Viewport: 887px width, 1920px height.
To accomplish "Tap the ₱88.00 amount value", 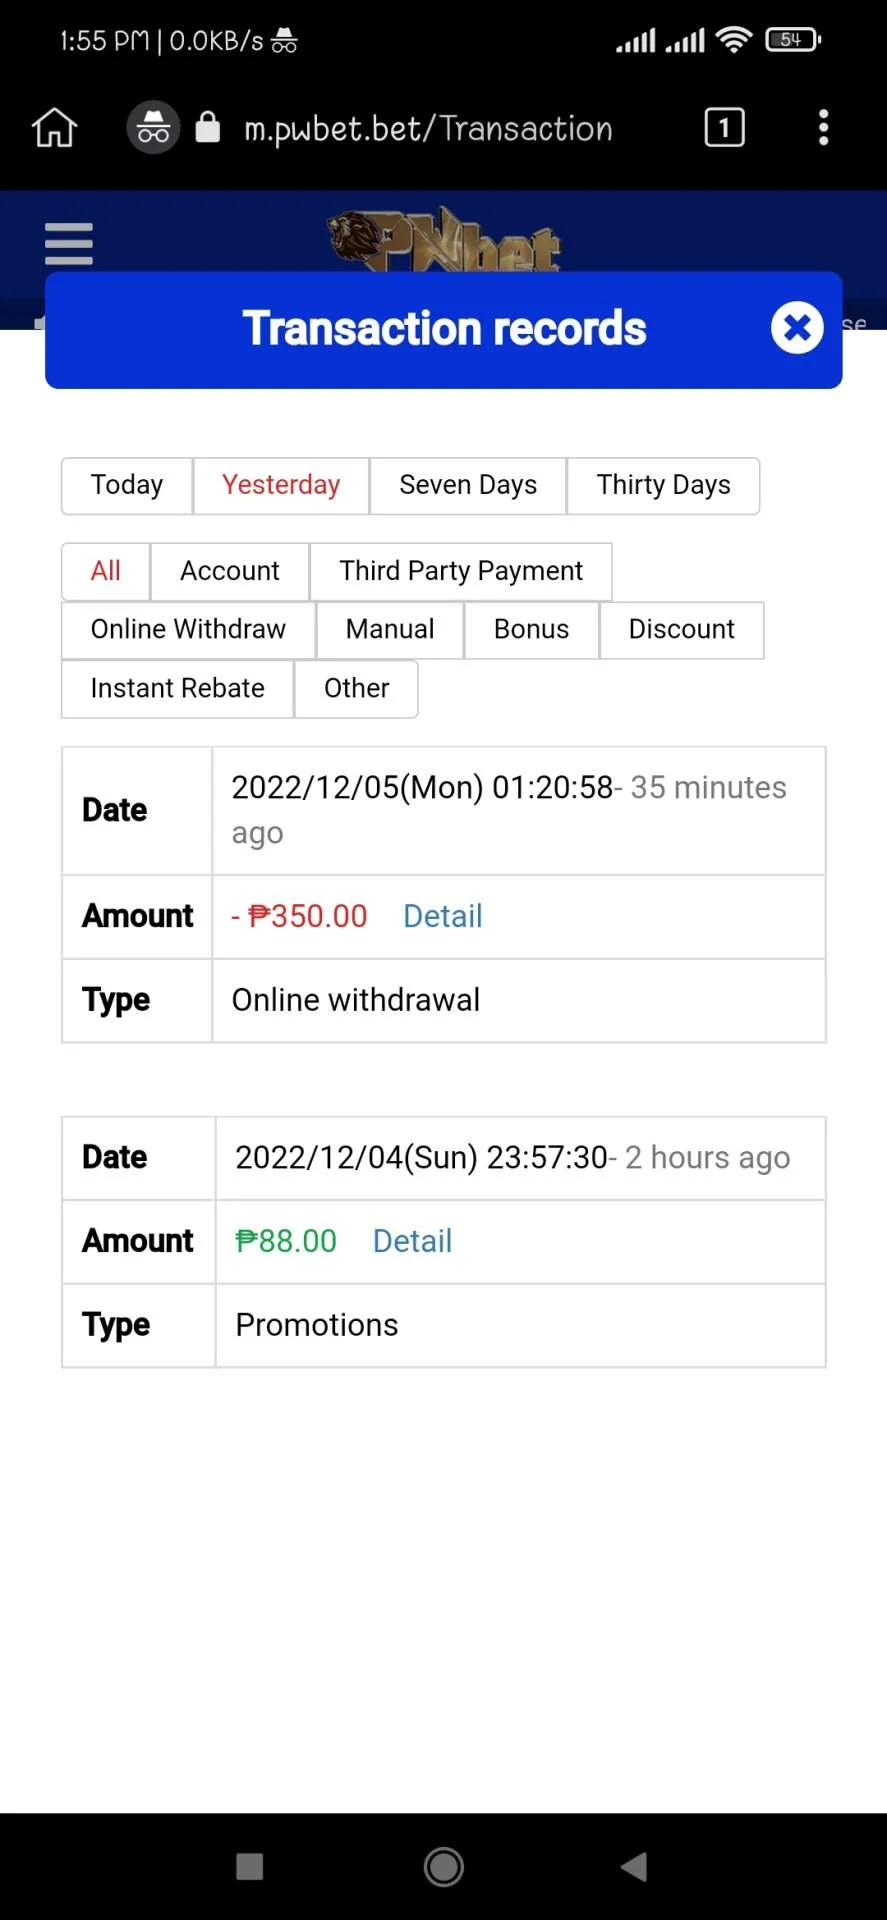I will 286,1242.
